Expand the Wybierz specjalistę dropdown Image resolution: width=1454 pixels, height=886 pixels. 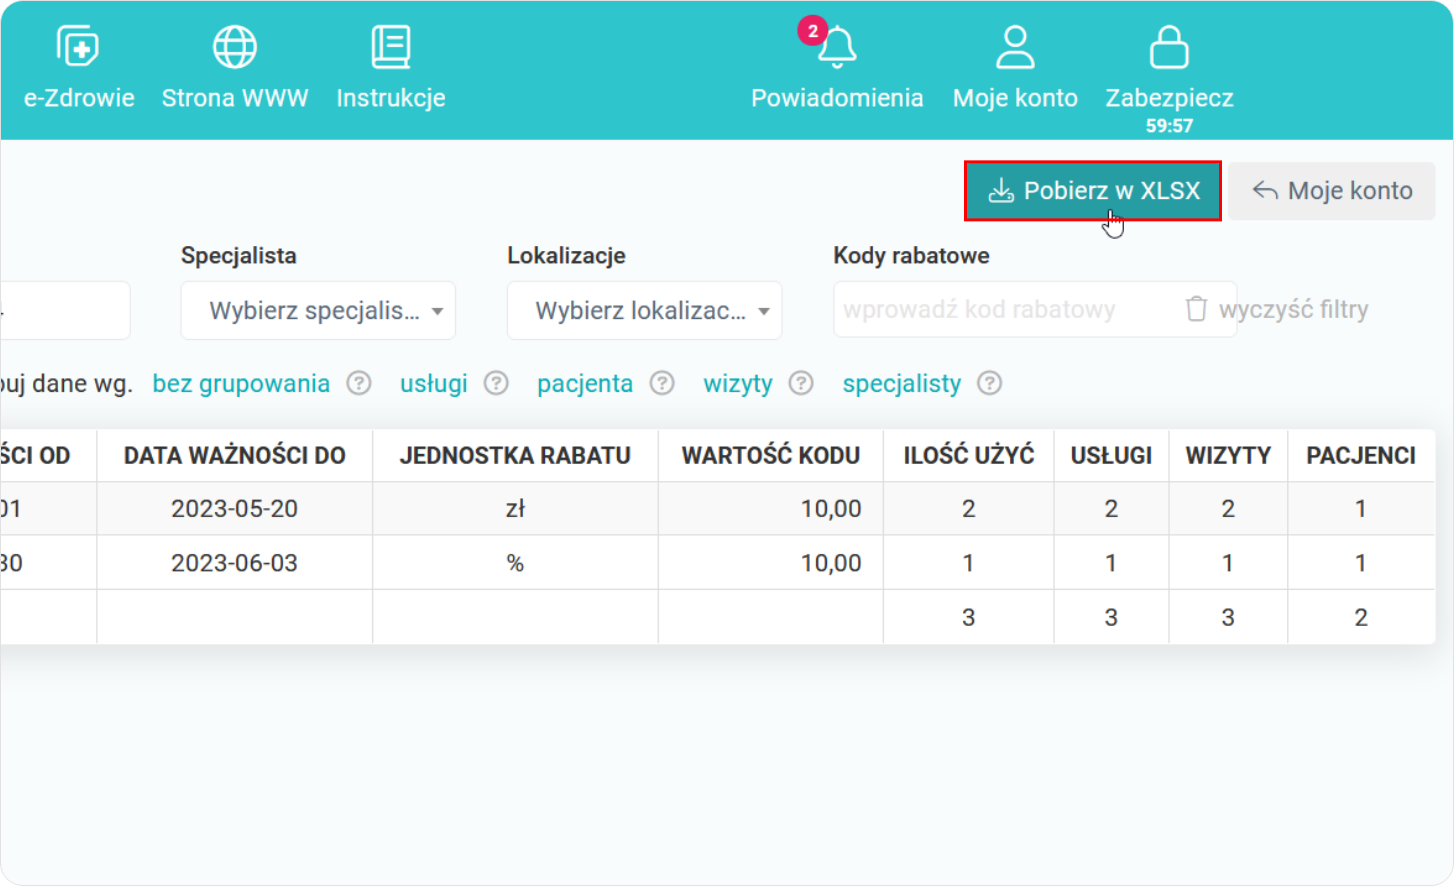(318, 310)
